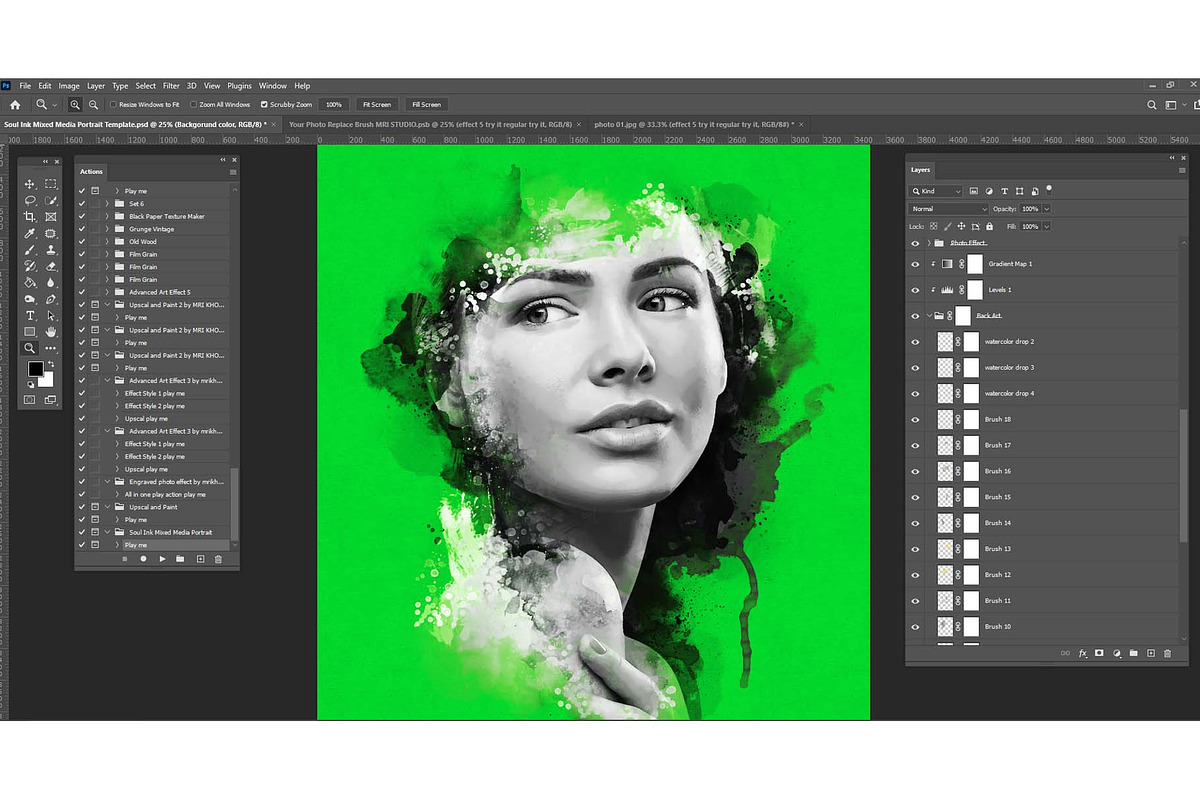Hide the Brush 18 layer
Image resolution: width=1200 pixels, height=800 pixels.
pyautogui.click(x=915, y=419)
